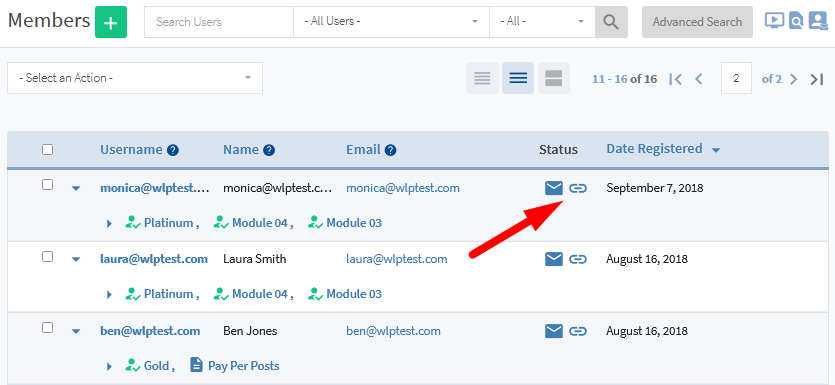
Task: Open the video tutorial icon in header
Action: [774, 21]
